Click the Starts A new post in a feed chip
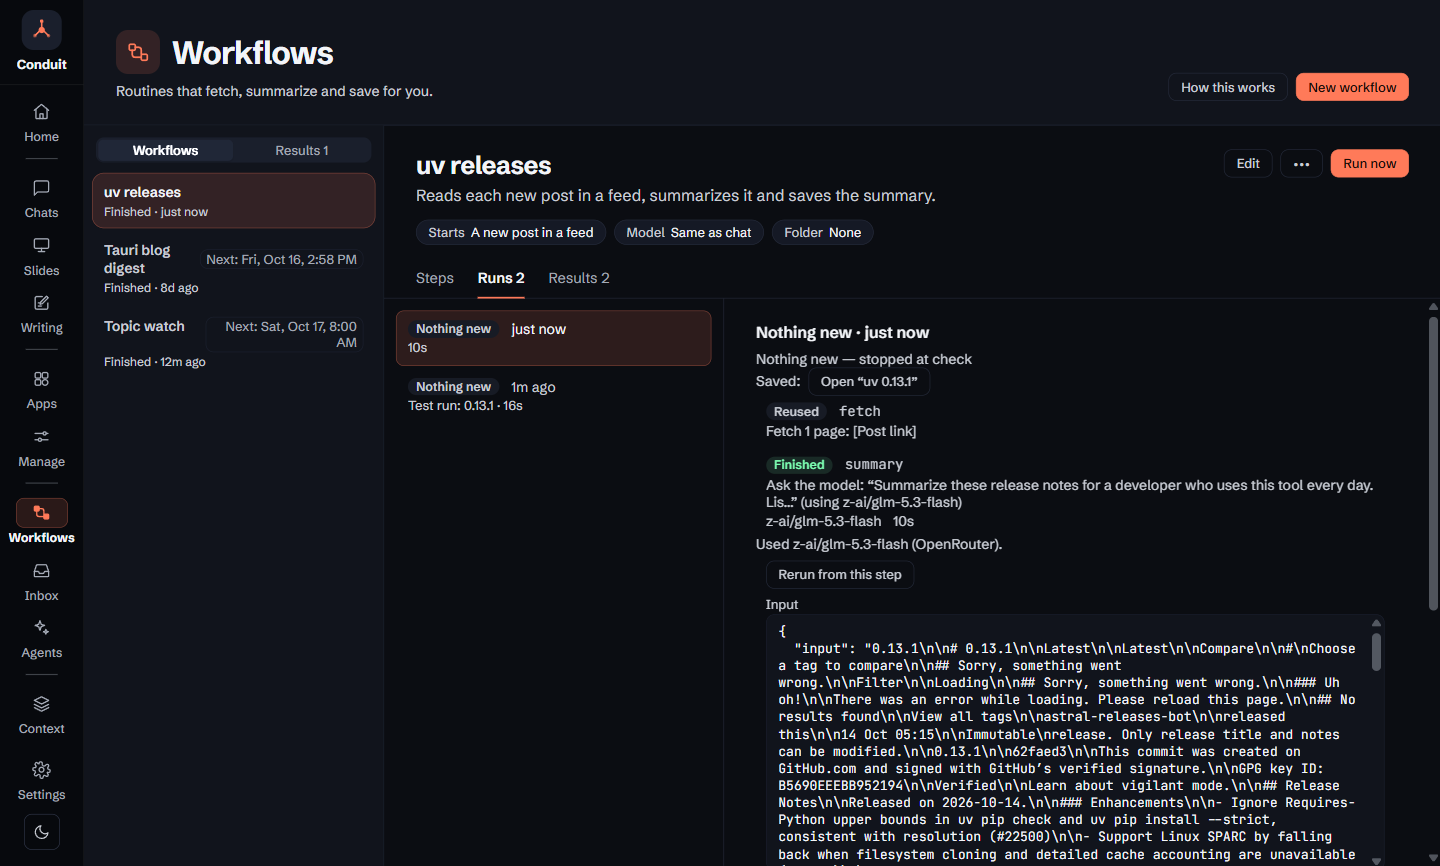The height and width of the screenshot is (866, 1440). coord(511,233)
